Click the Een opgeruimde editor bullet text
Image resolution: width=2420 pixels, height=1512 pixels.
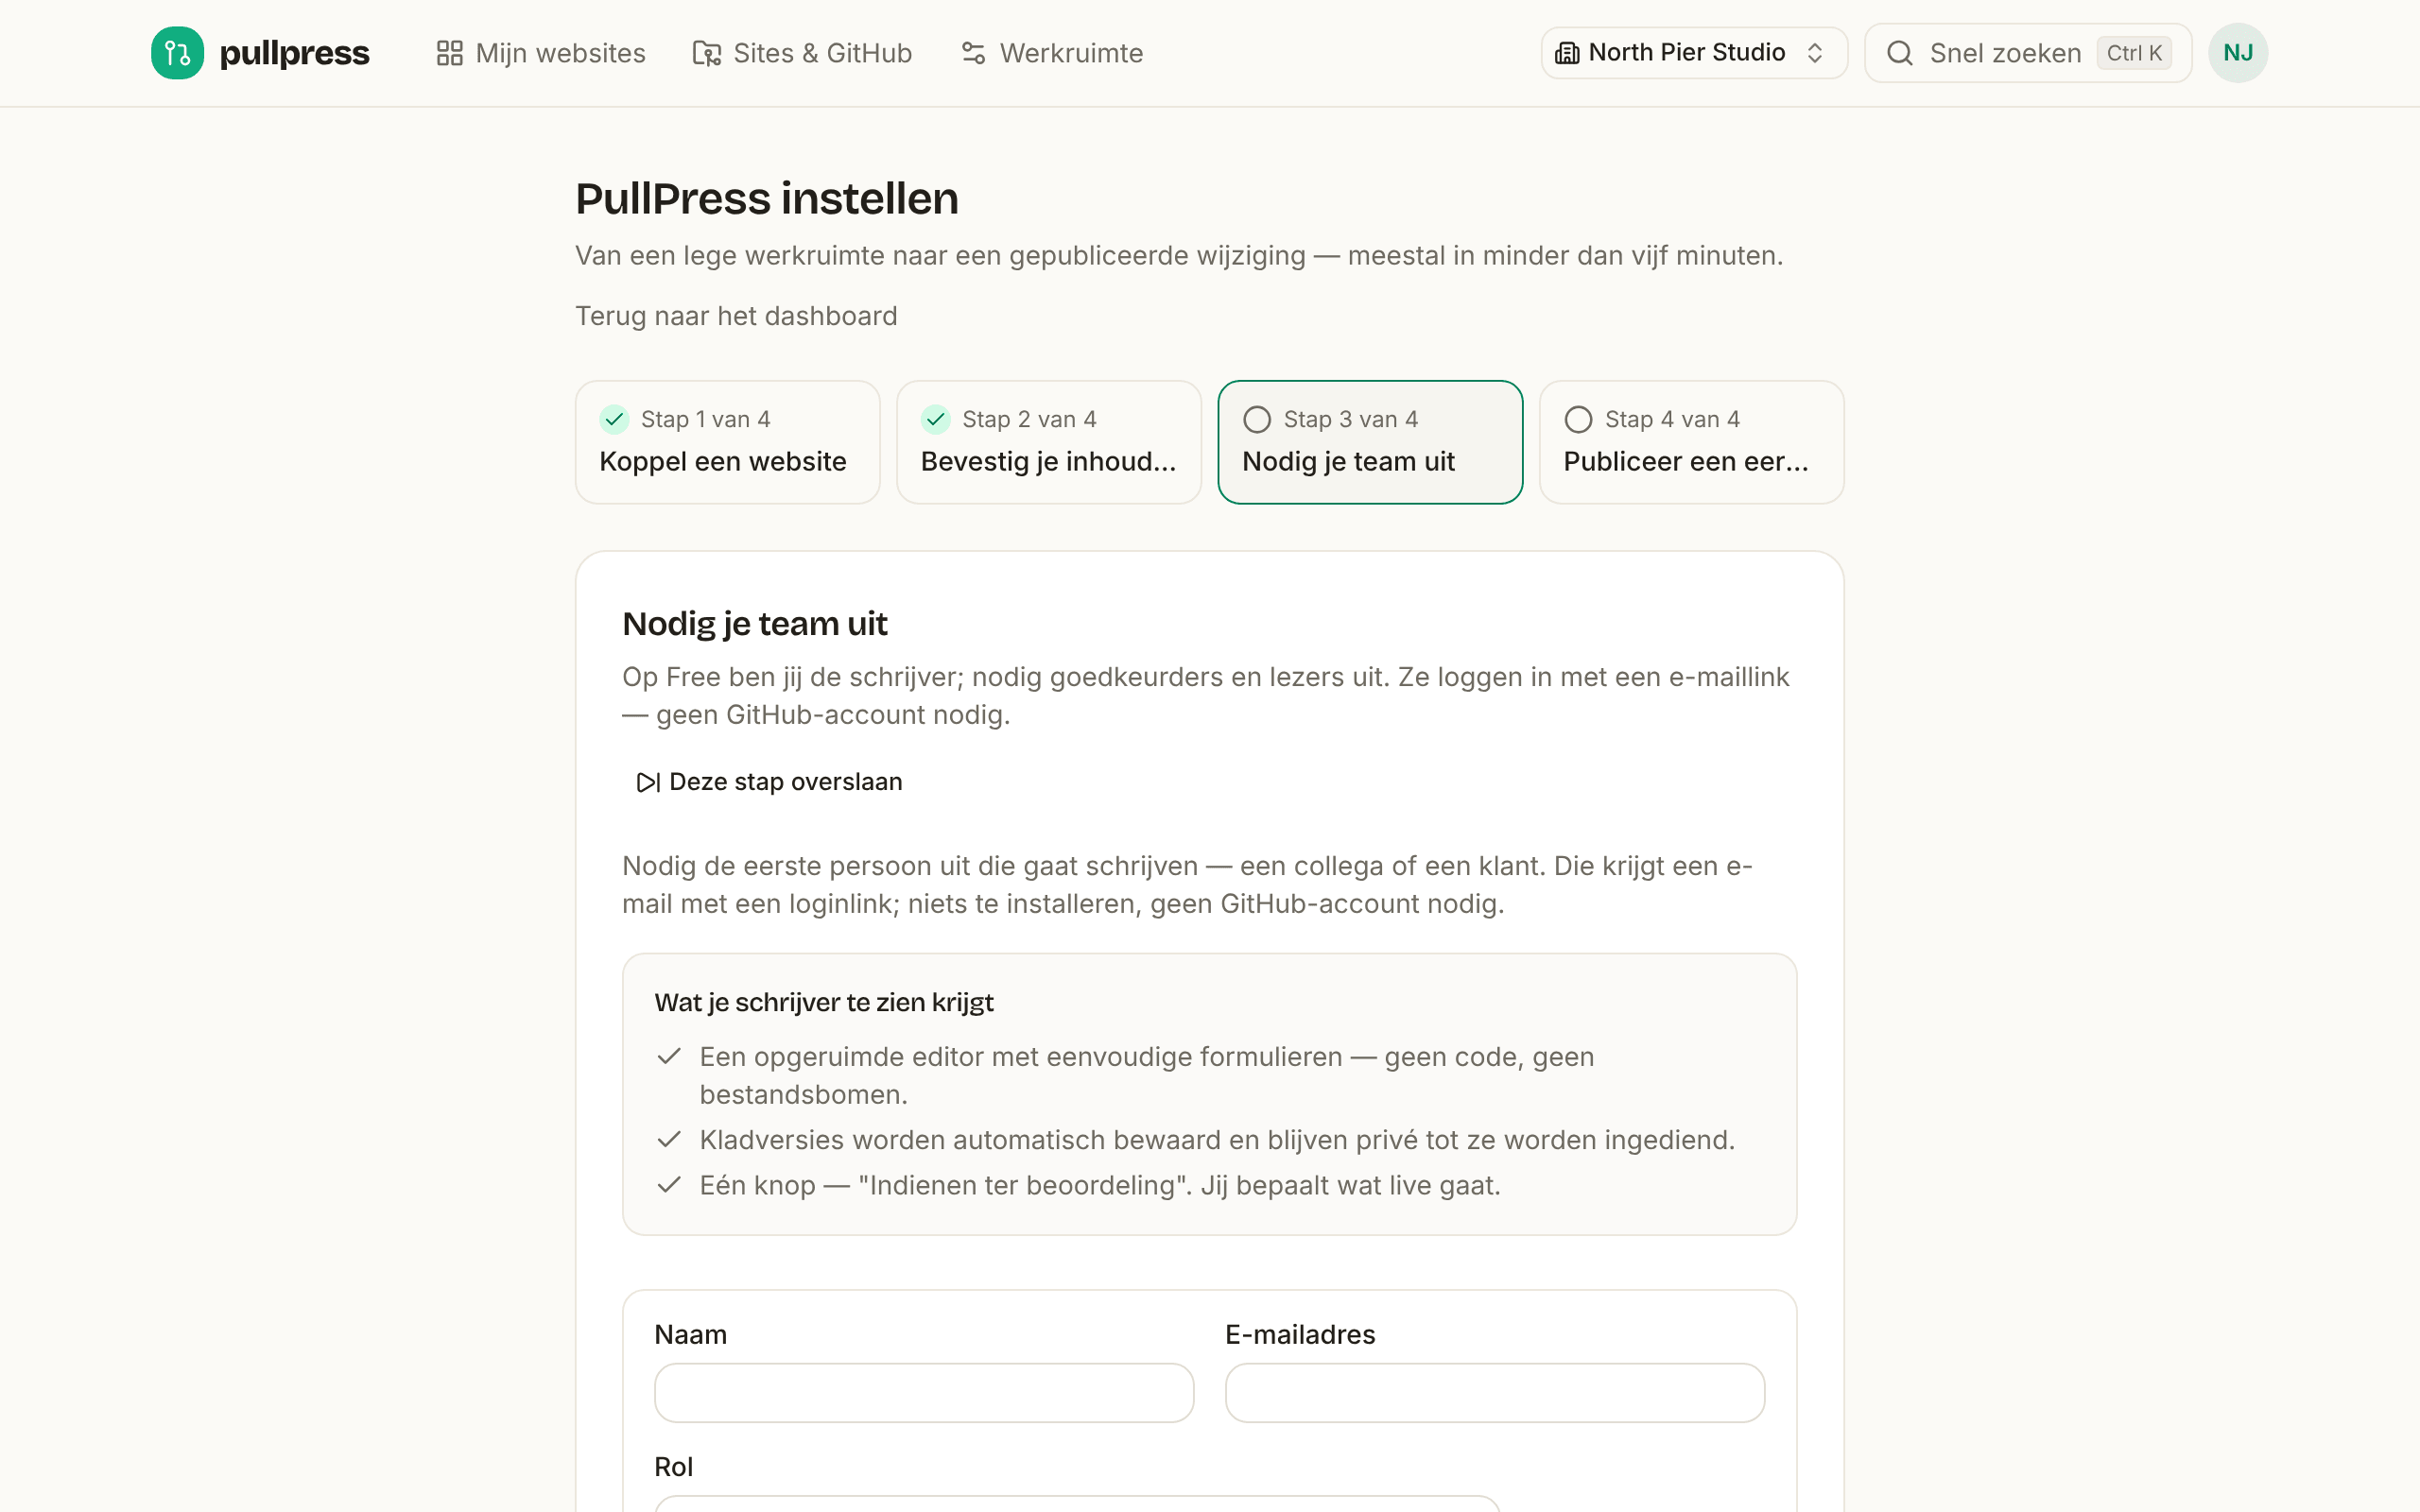[x=1147, y=1076]
